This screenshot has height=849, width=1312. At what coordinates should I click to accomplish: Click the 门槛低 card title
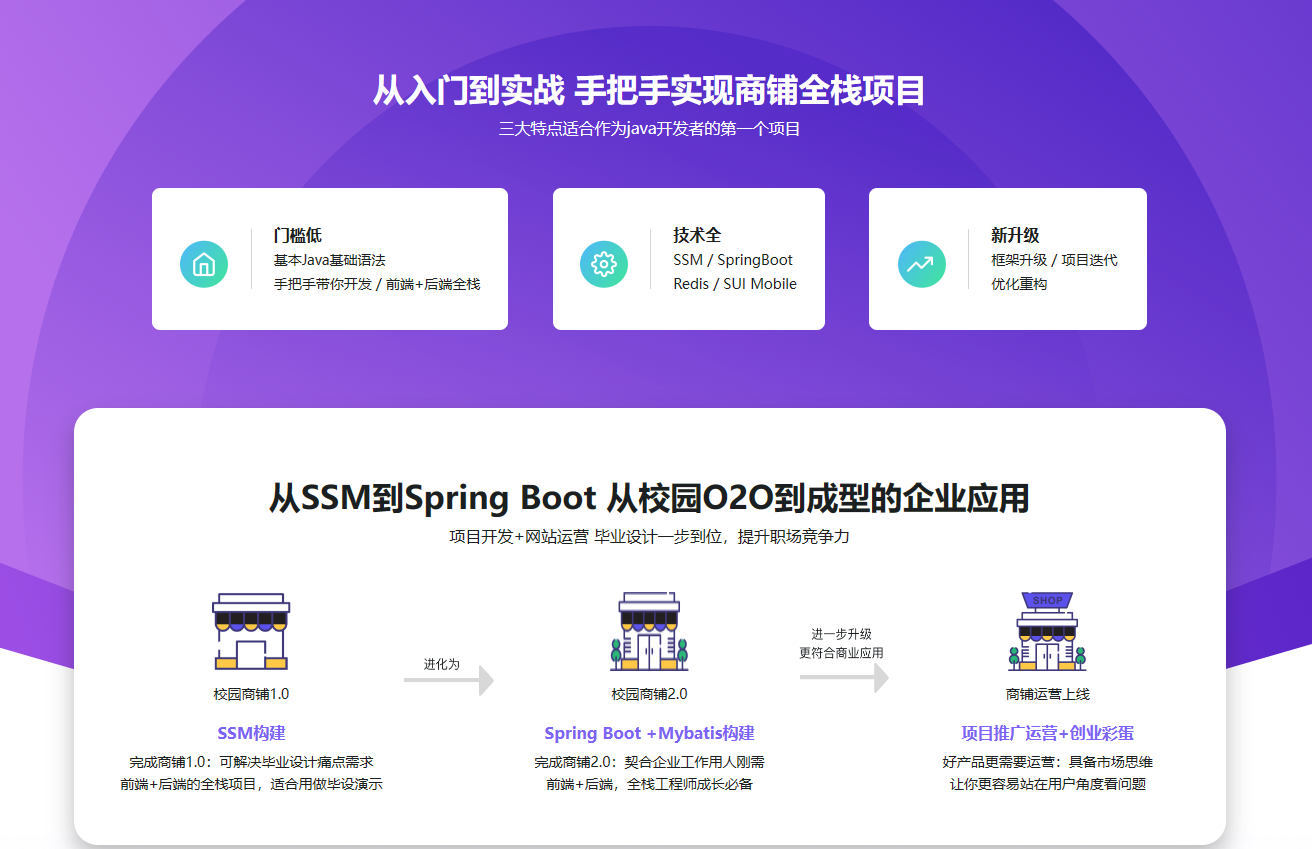tap(298, 235)
